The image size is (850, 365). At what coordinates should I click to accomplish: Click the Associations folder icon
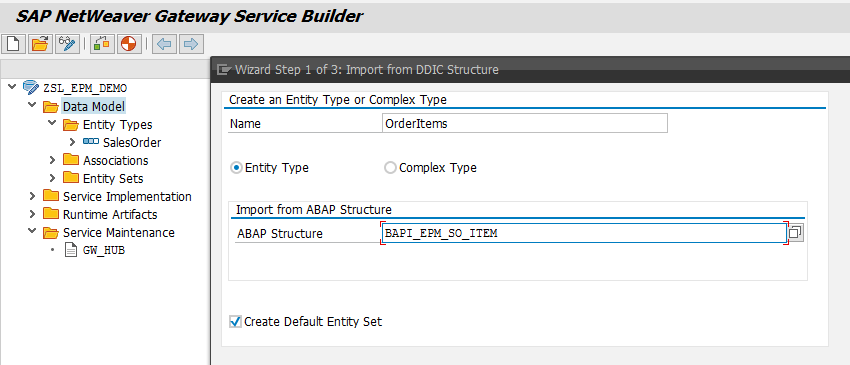[71, 161]
